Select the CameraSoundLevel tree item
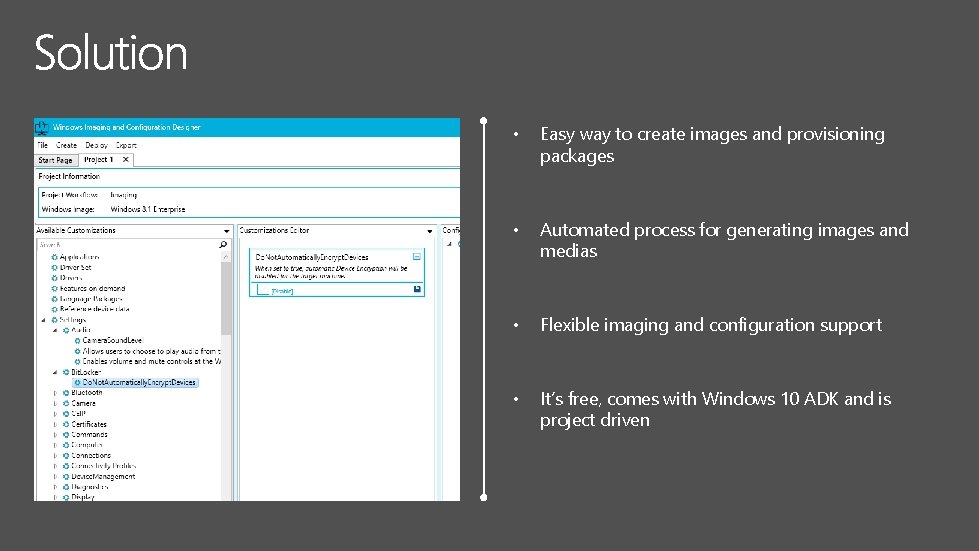Screen dimensions: 979x551 coord(112,341)
